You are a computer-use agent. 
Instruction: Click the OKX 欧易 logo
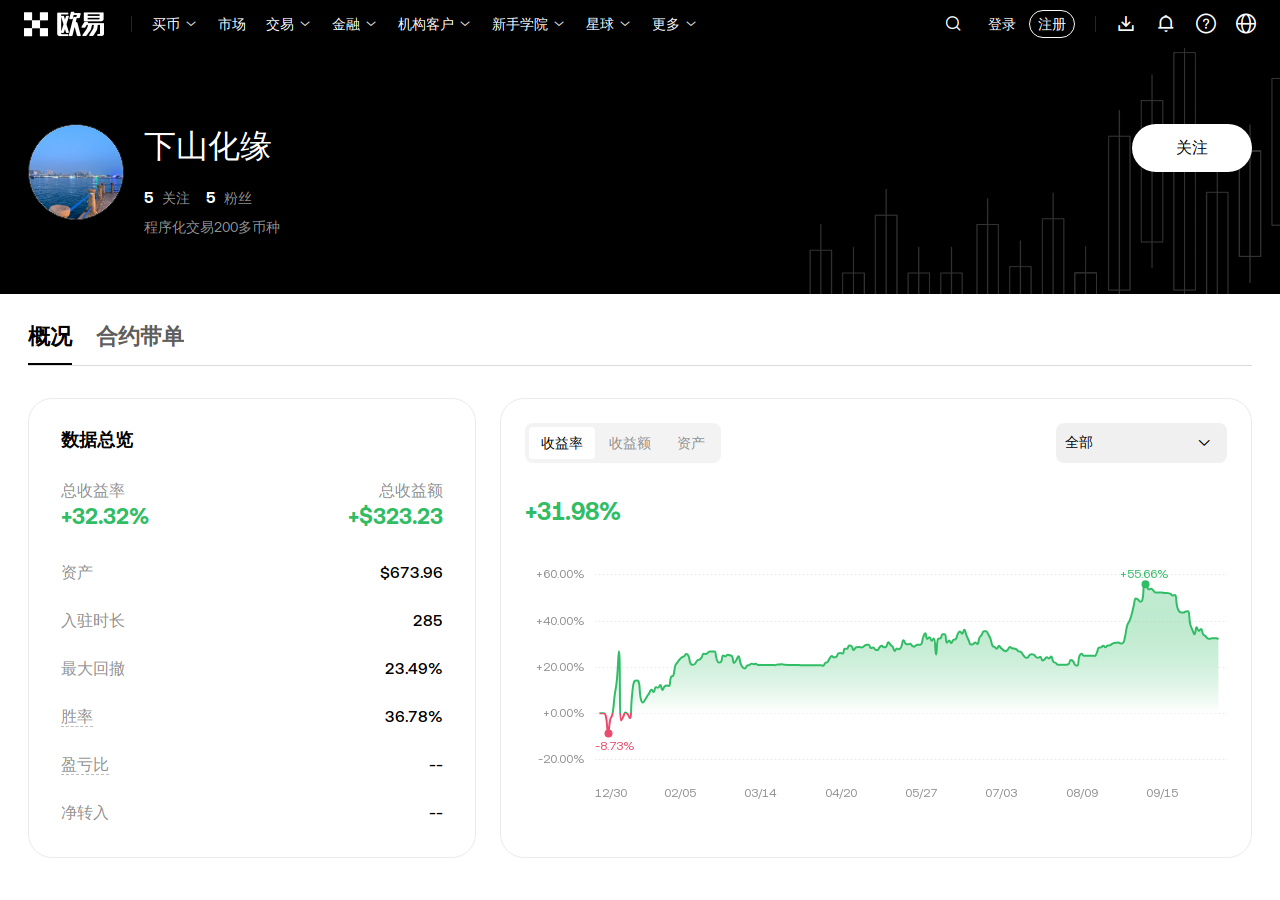point(64,24)
